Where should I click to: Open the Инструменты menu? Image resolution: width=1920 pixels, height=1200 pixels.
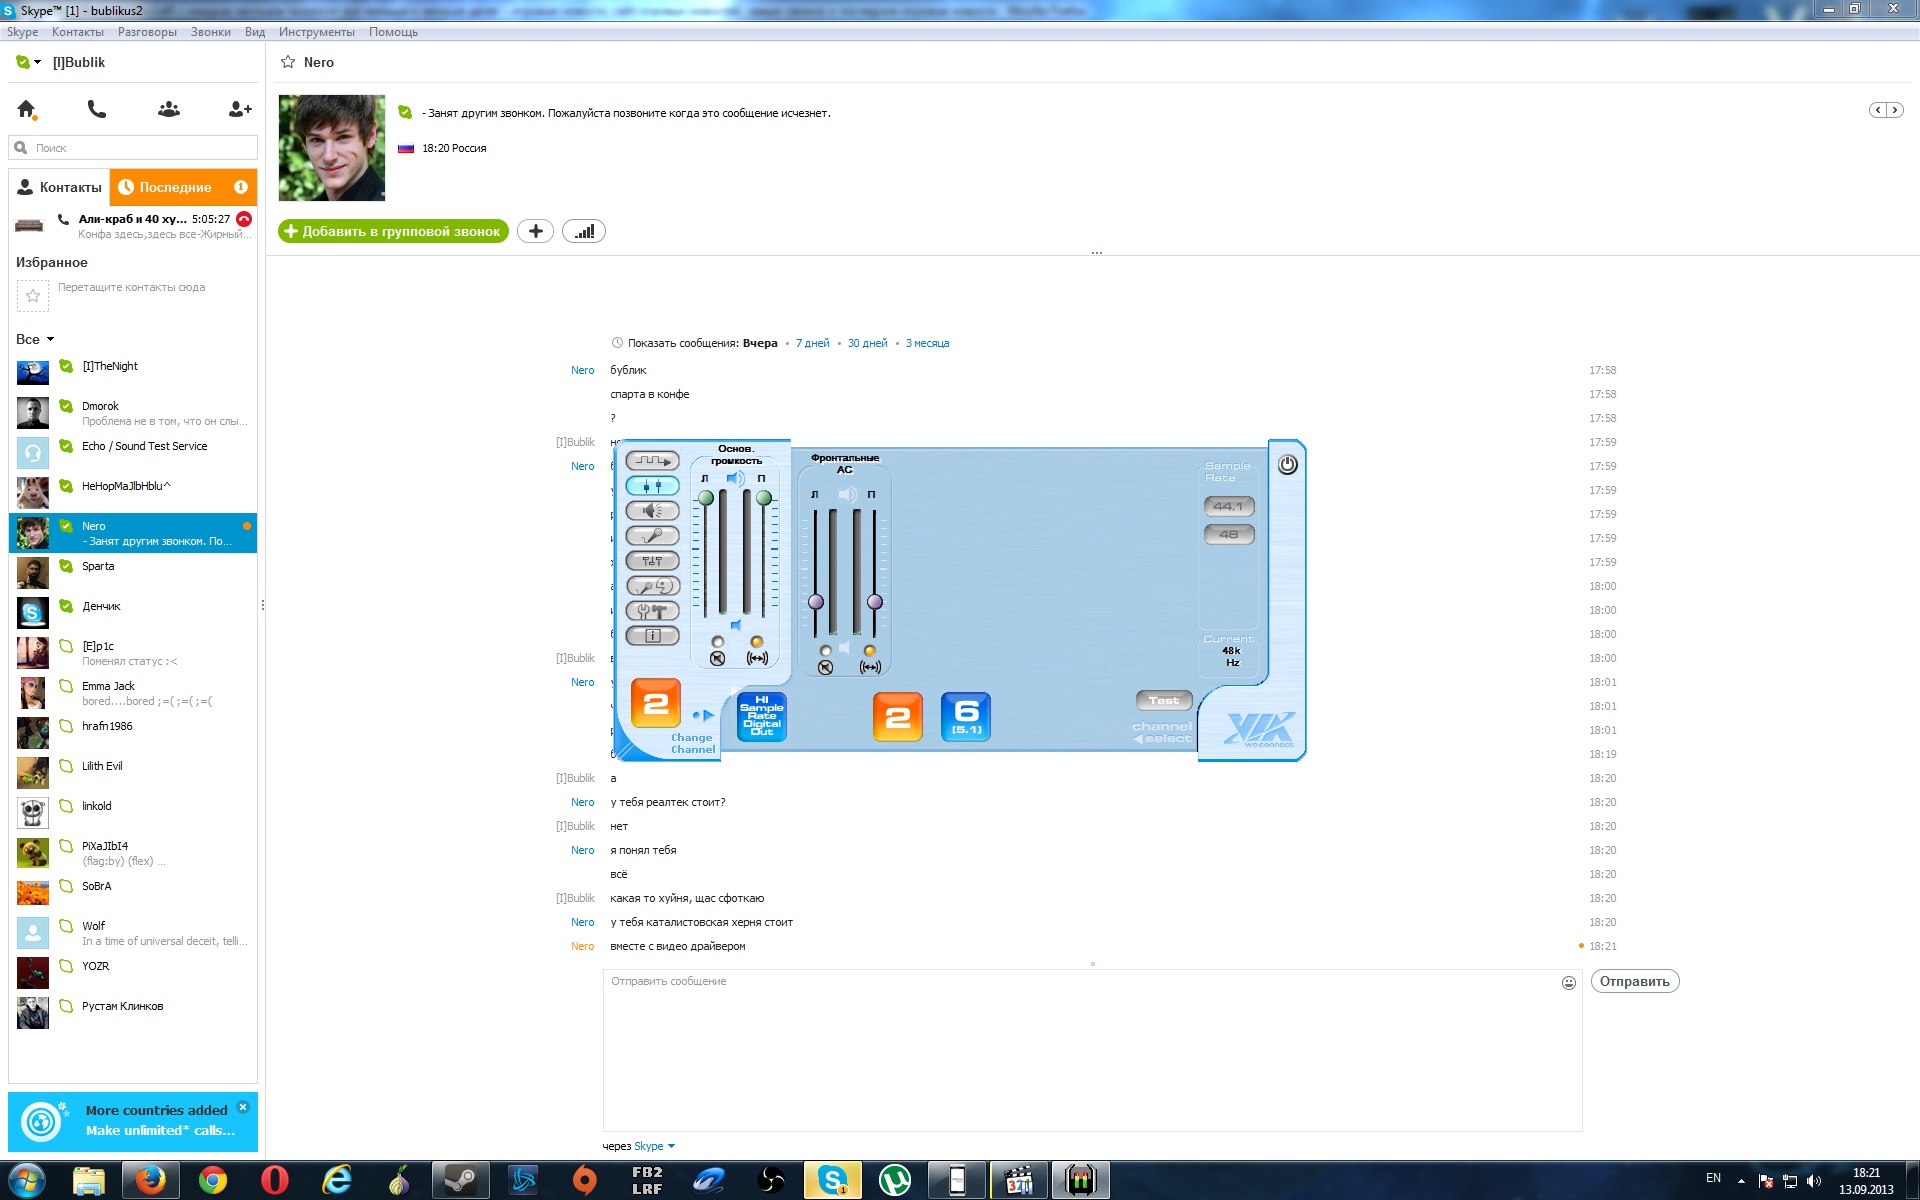coord(316,32)
